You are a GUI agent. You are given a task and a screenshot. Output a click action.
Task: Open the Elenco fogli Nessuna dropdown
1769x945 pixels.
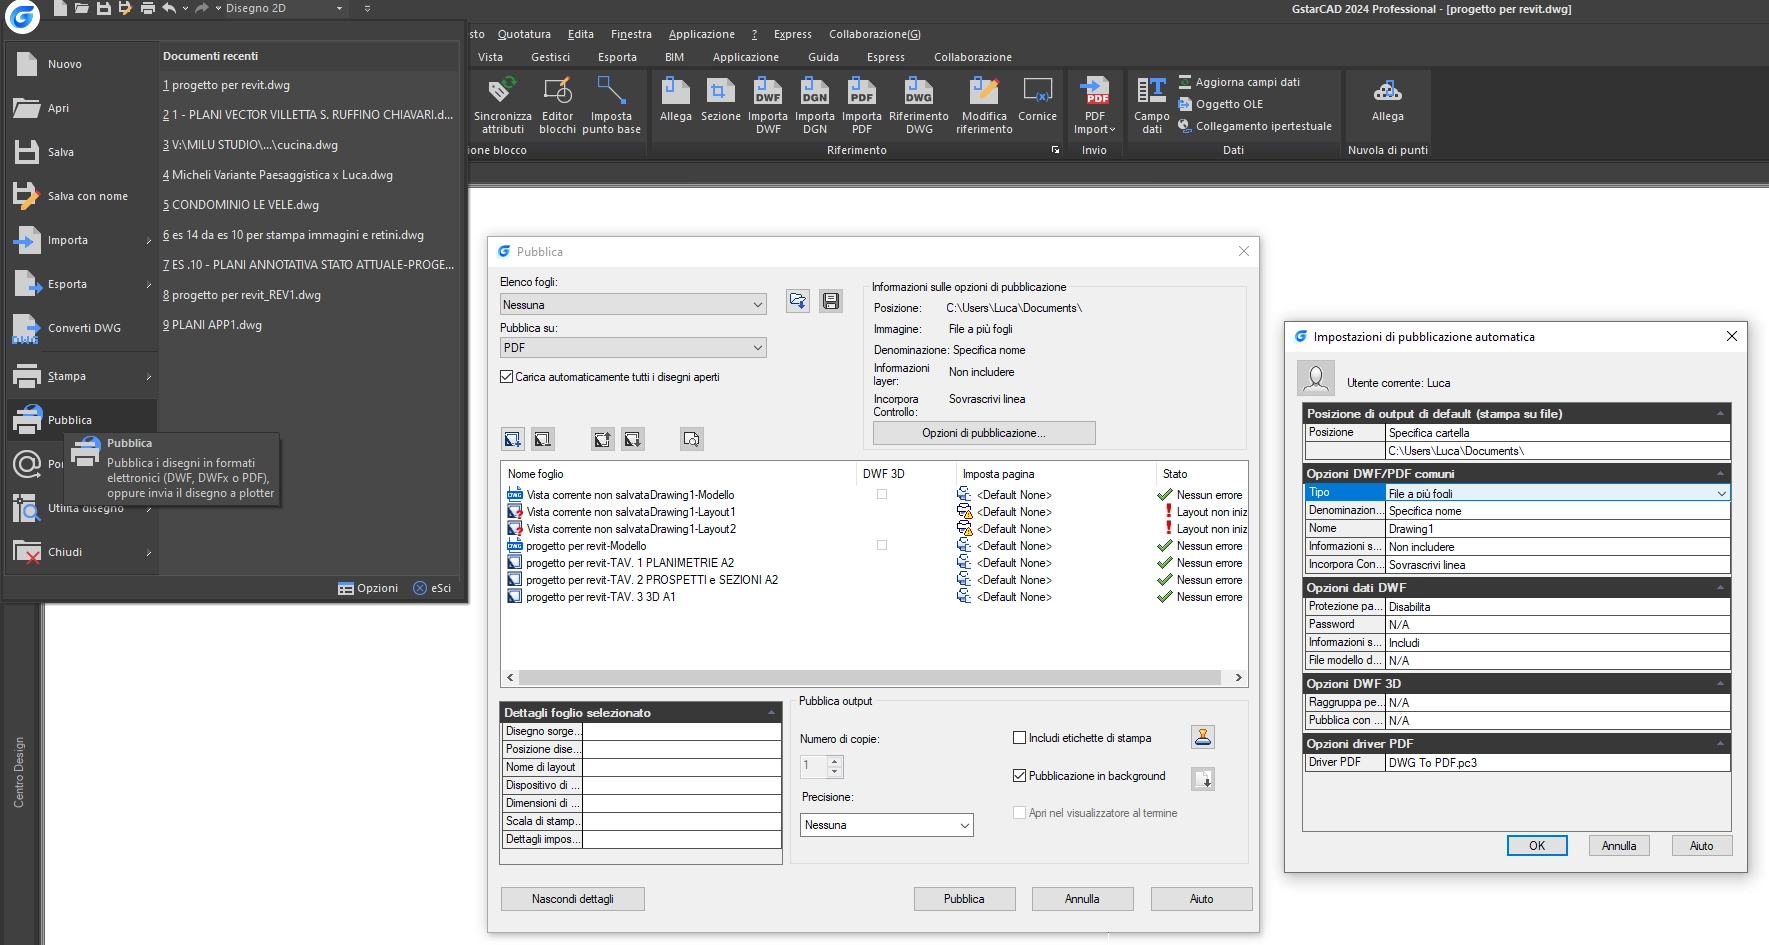(x=633, y=305)
